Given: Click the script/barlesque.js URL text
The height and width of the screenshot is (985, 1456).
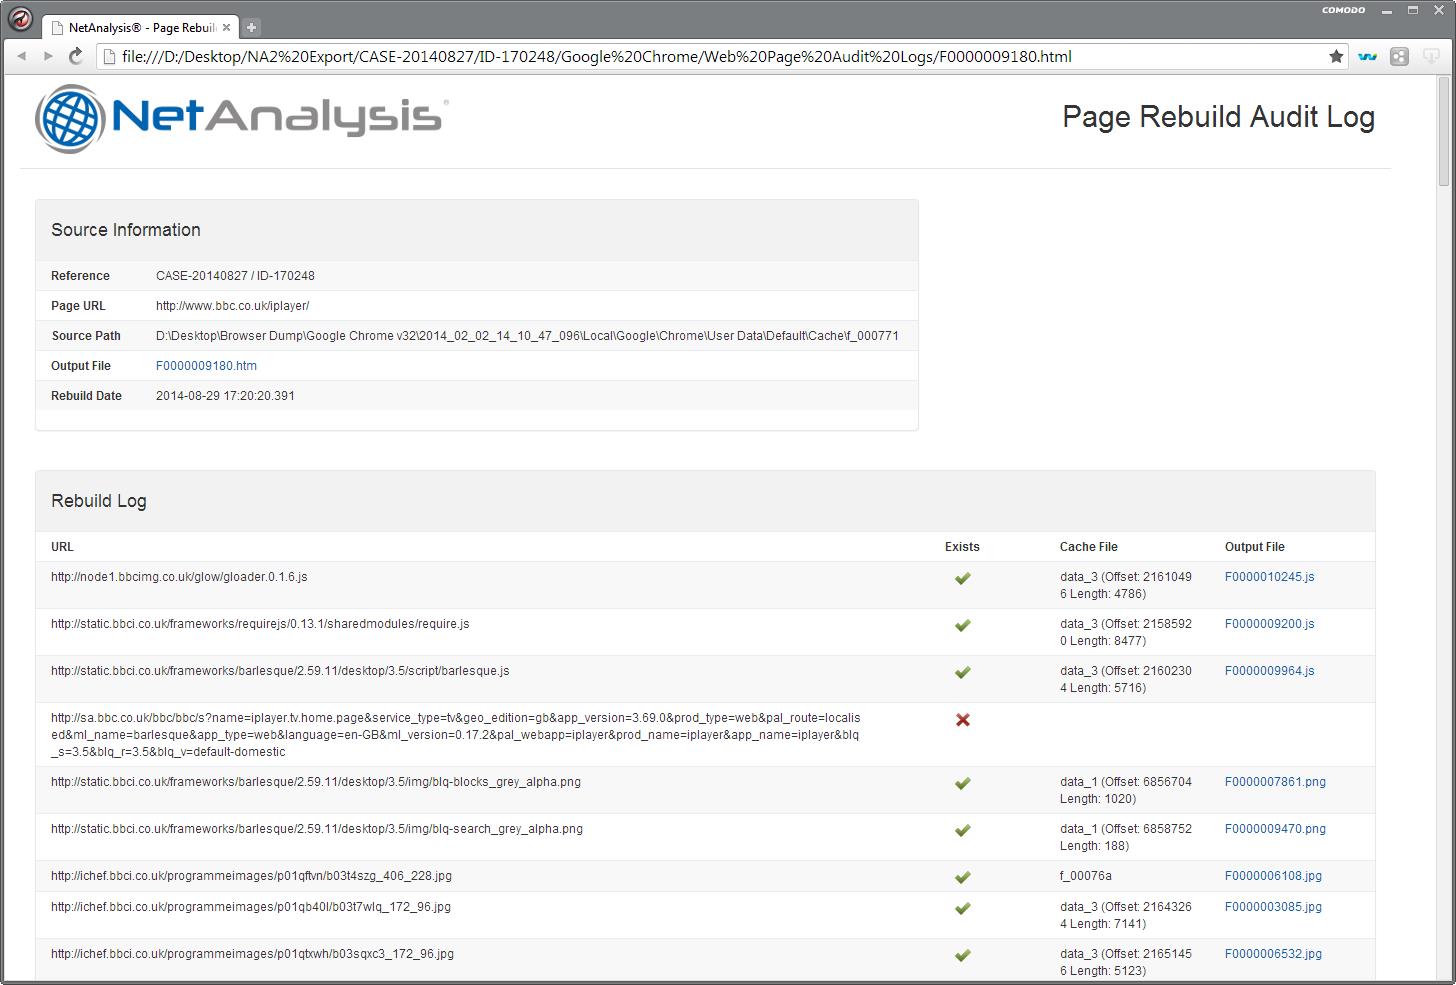Looking at the screenshot, I should point(280,671).
